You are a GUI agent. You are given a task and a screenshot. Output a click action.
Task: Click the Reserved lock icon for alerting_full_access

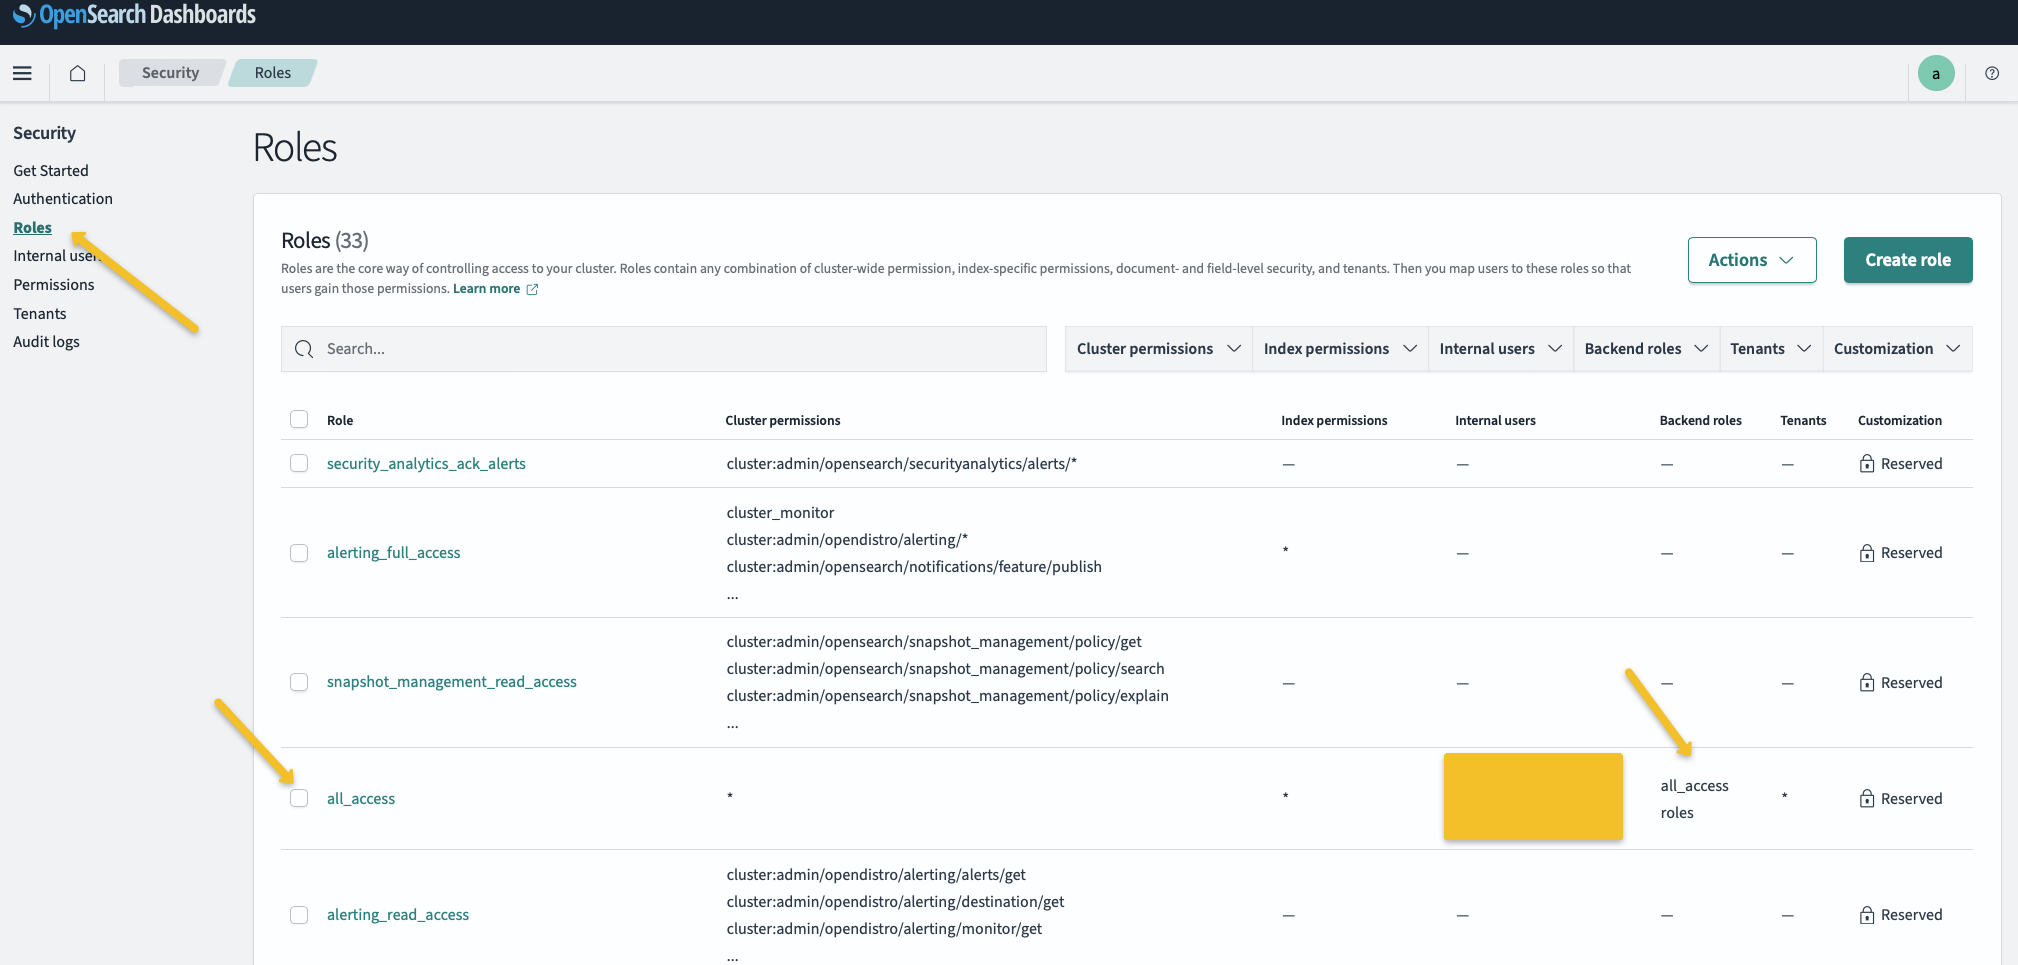(1866, 553)
